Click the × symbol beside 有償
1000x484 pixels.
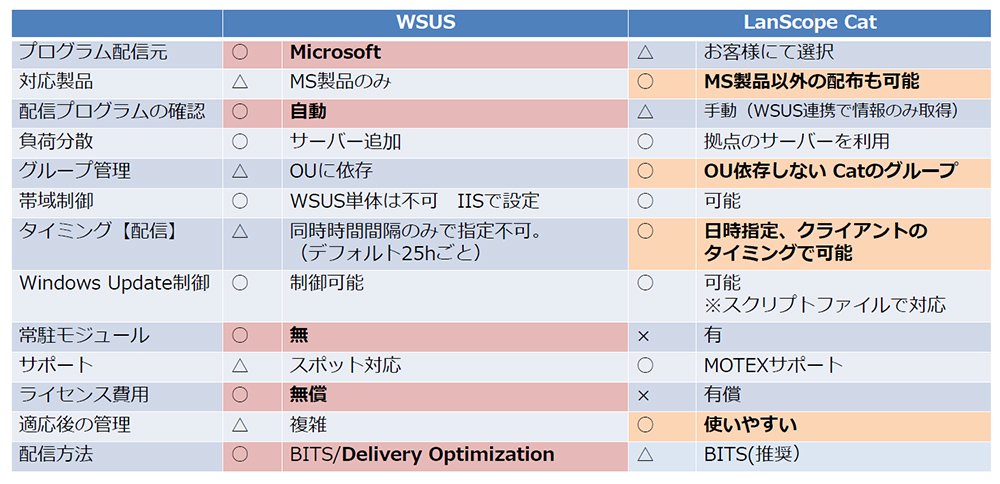tap(643, 395)
